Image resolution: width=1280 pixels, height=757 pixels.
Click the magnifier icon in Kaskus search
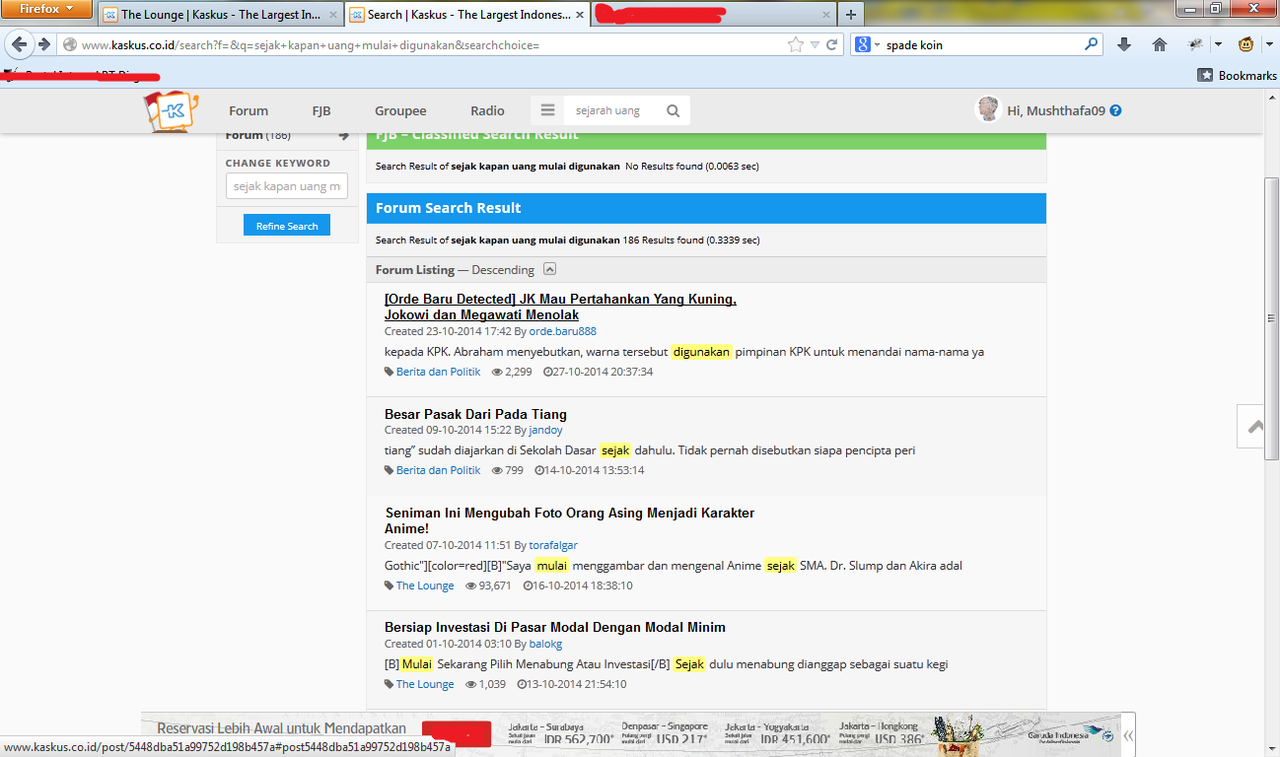(x=673, y=111)
